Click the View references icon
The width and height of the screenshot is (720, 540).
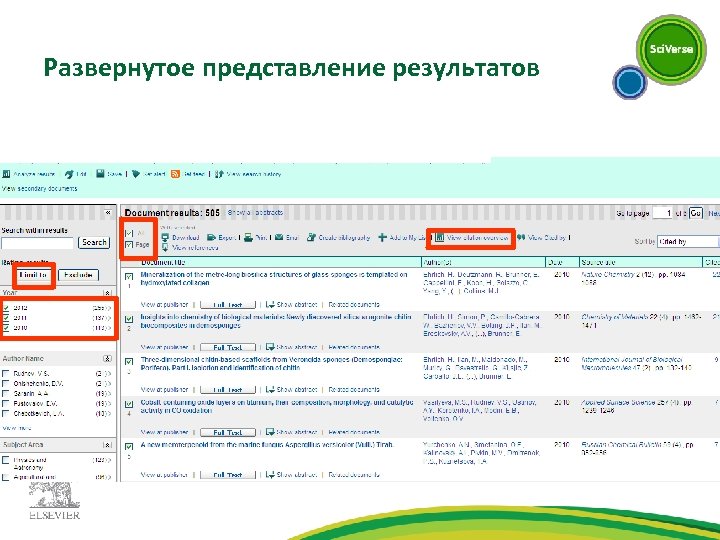(165, 248)
